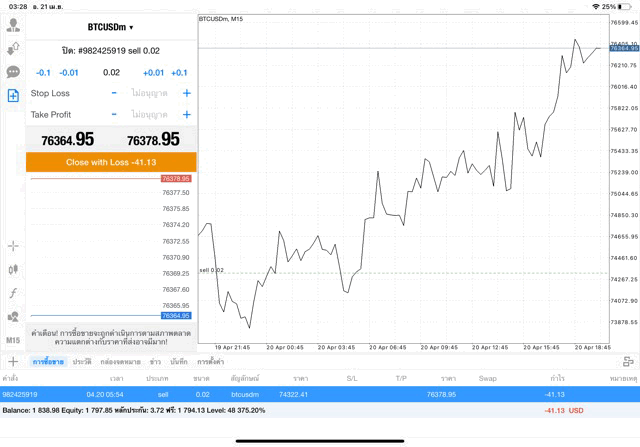Viewport: 640px width, 447px height.
Task: Decrease the Take Profit value with minus
Action: pos(114,115)
